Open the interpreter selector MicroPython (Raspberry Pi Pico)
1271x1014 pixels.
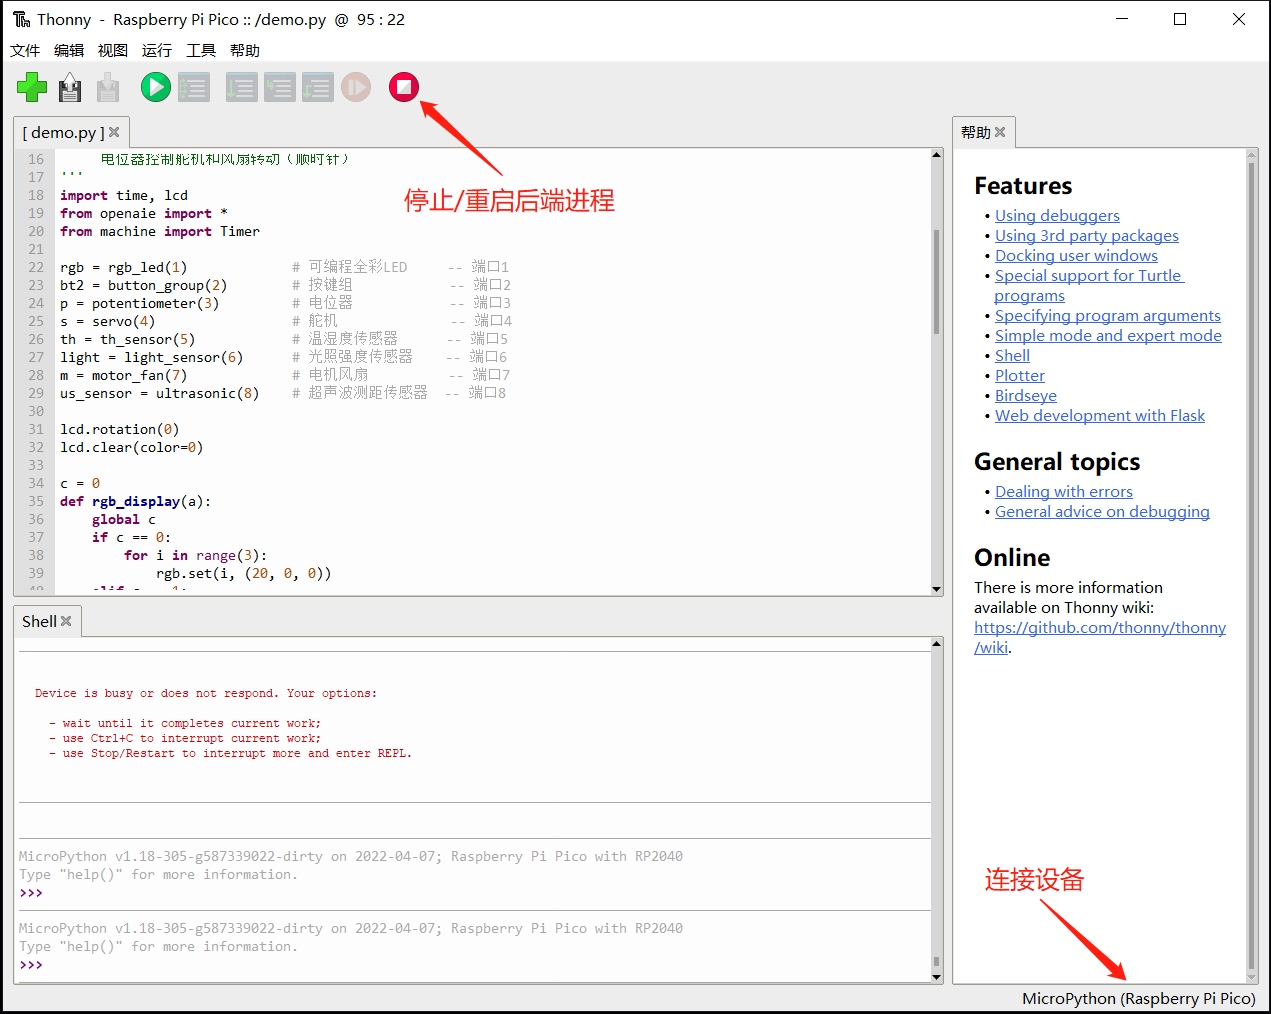[1138, 998]
